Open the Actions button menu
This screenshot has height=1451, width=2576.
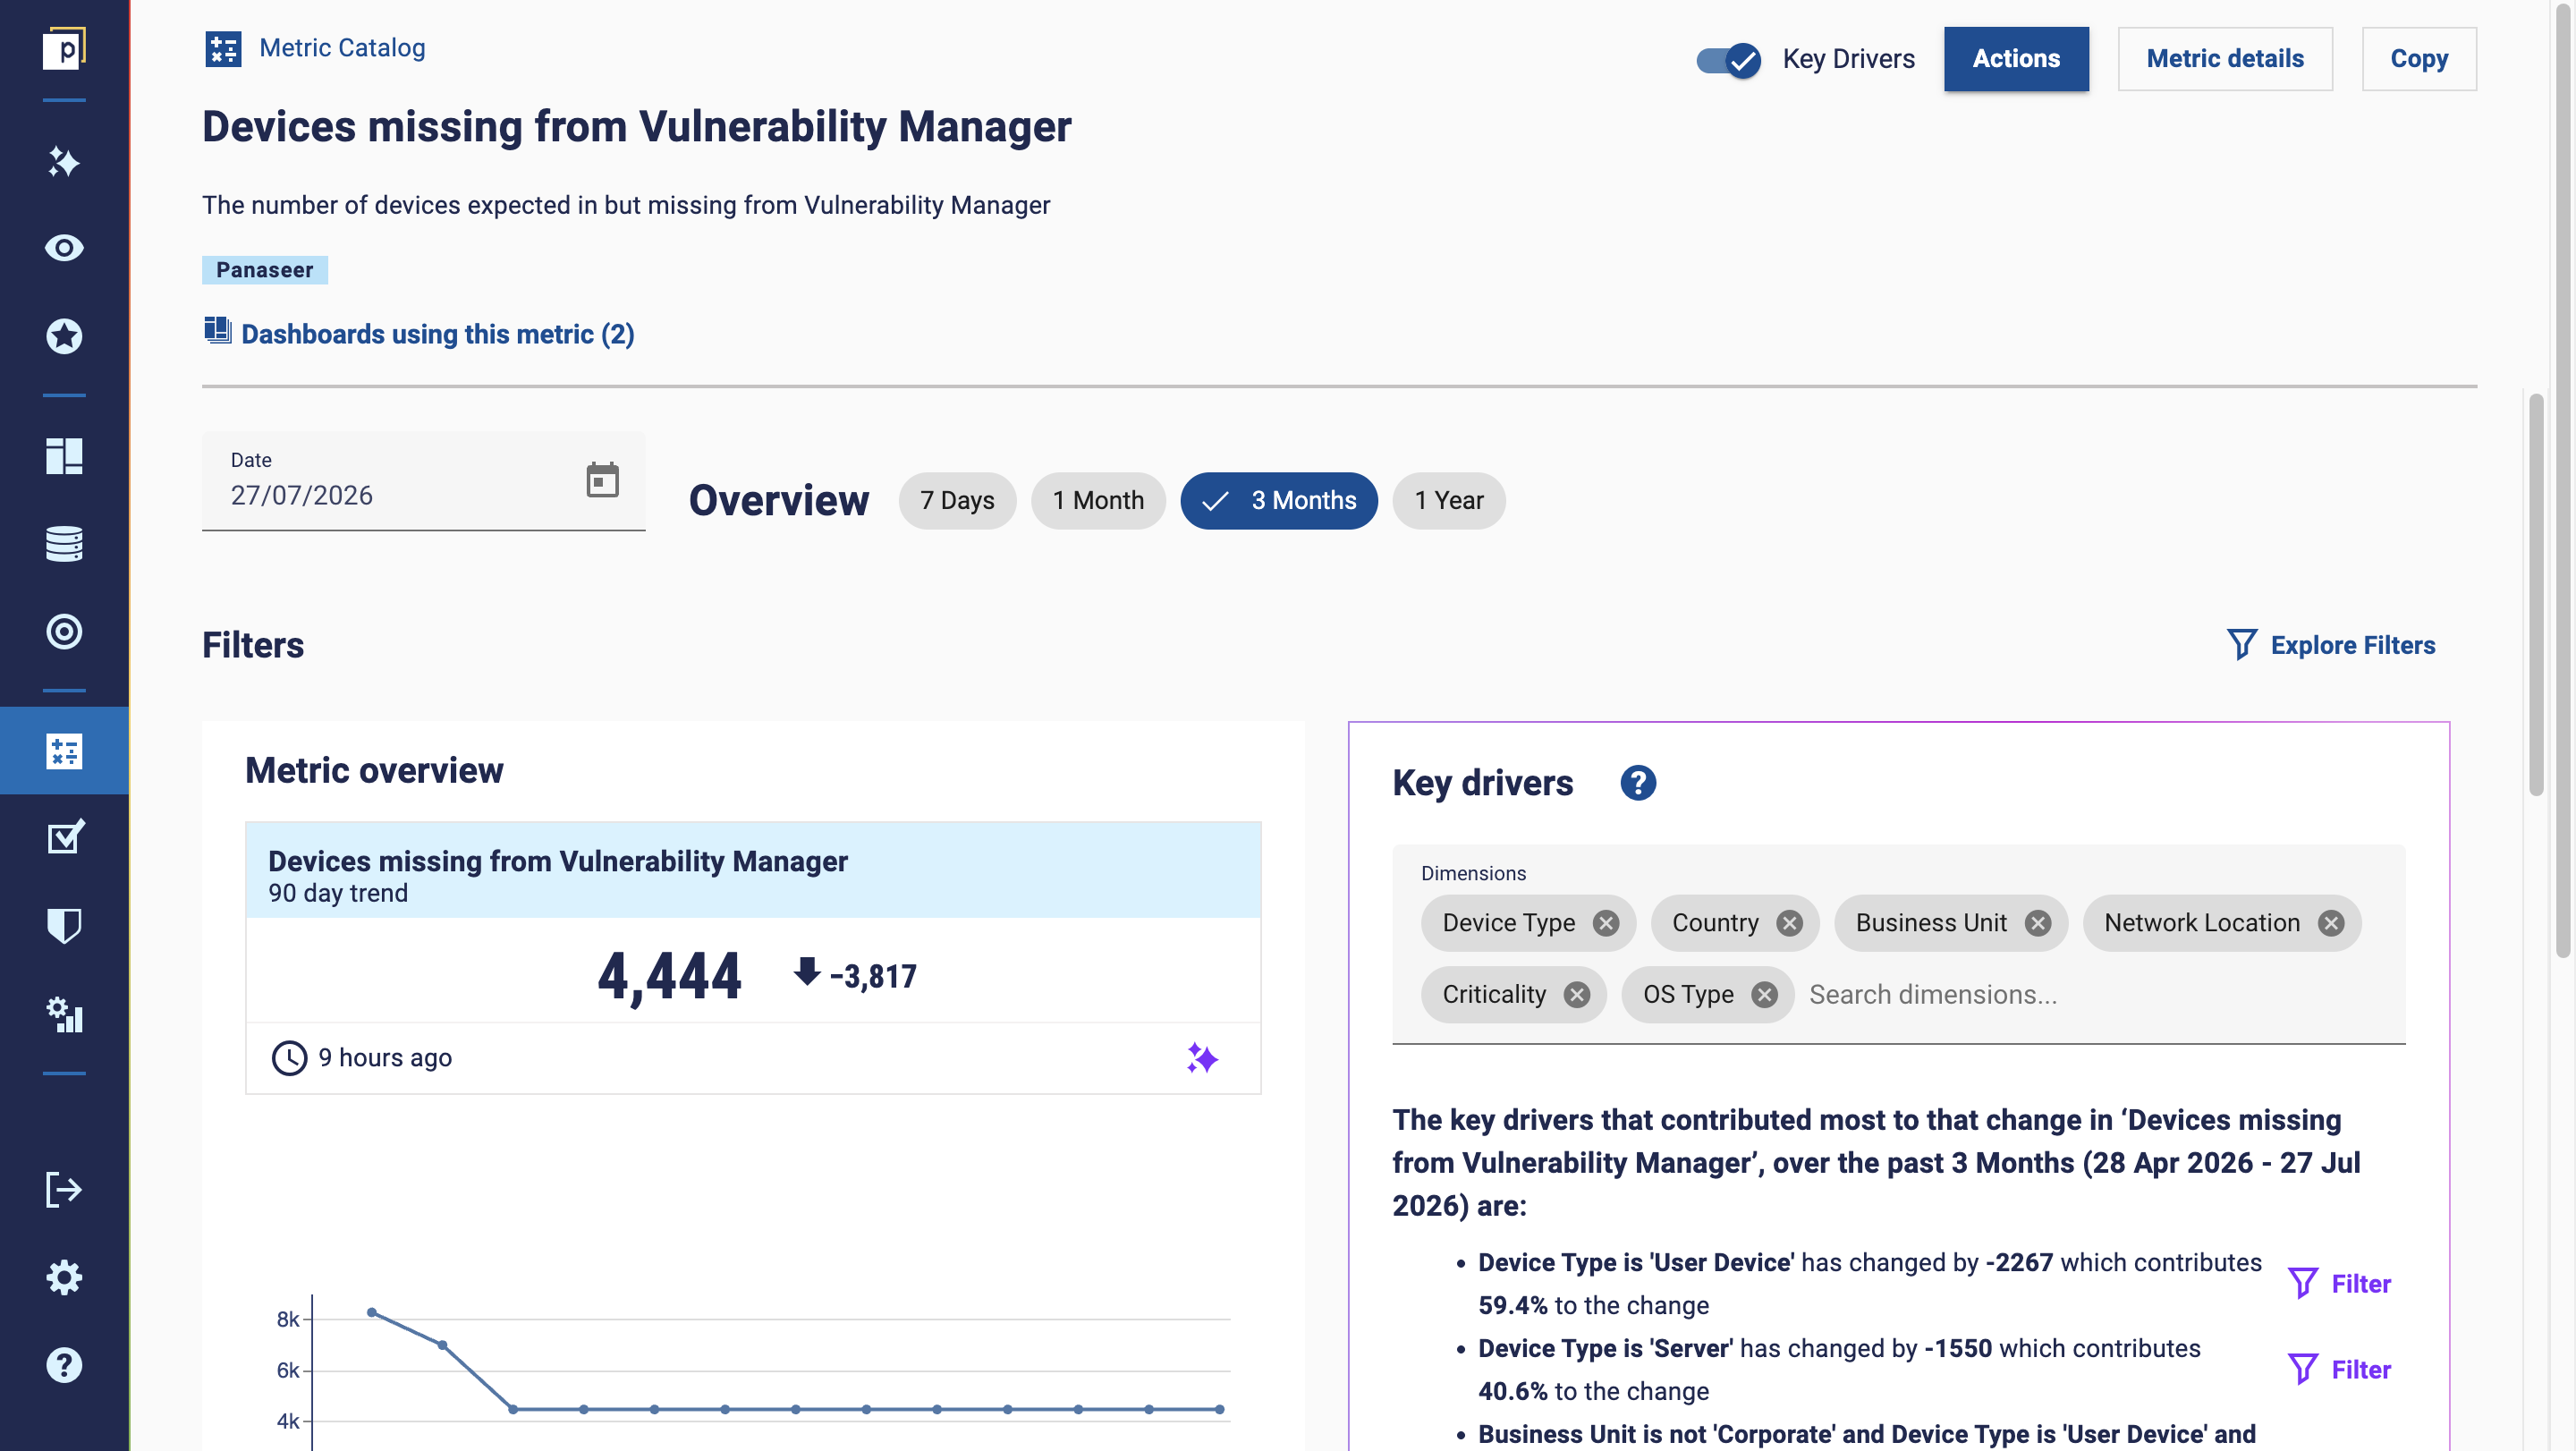tap(2016, 59)
